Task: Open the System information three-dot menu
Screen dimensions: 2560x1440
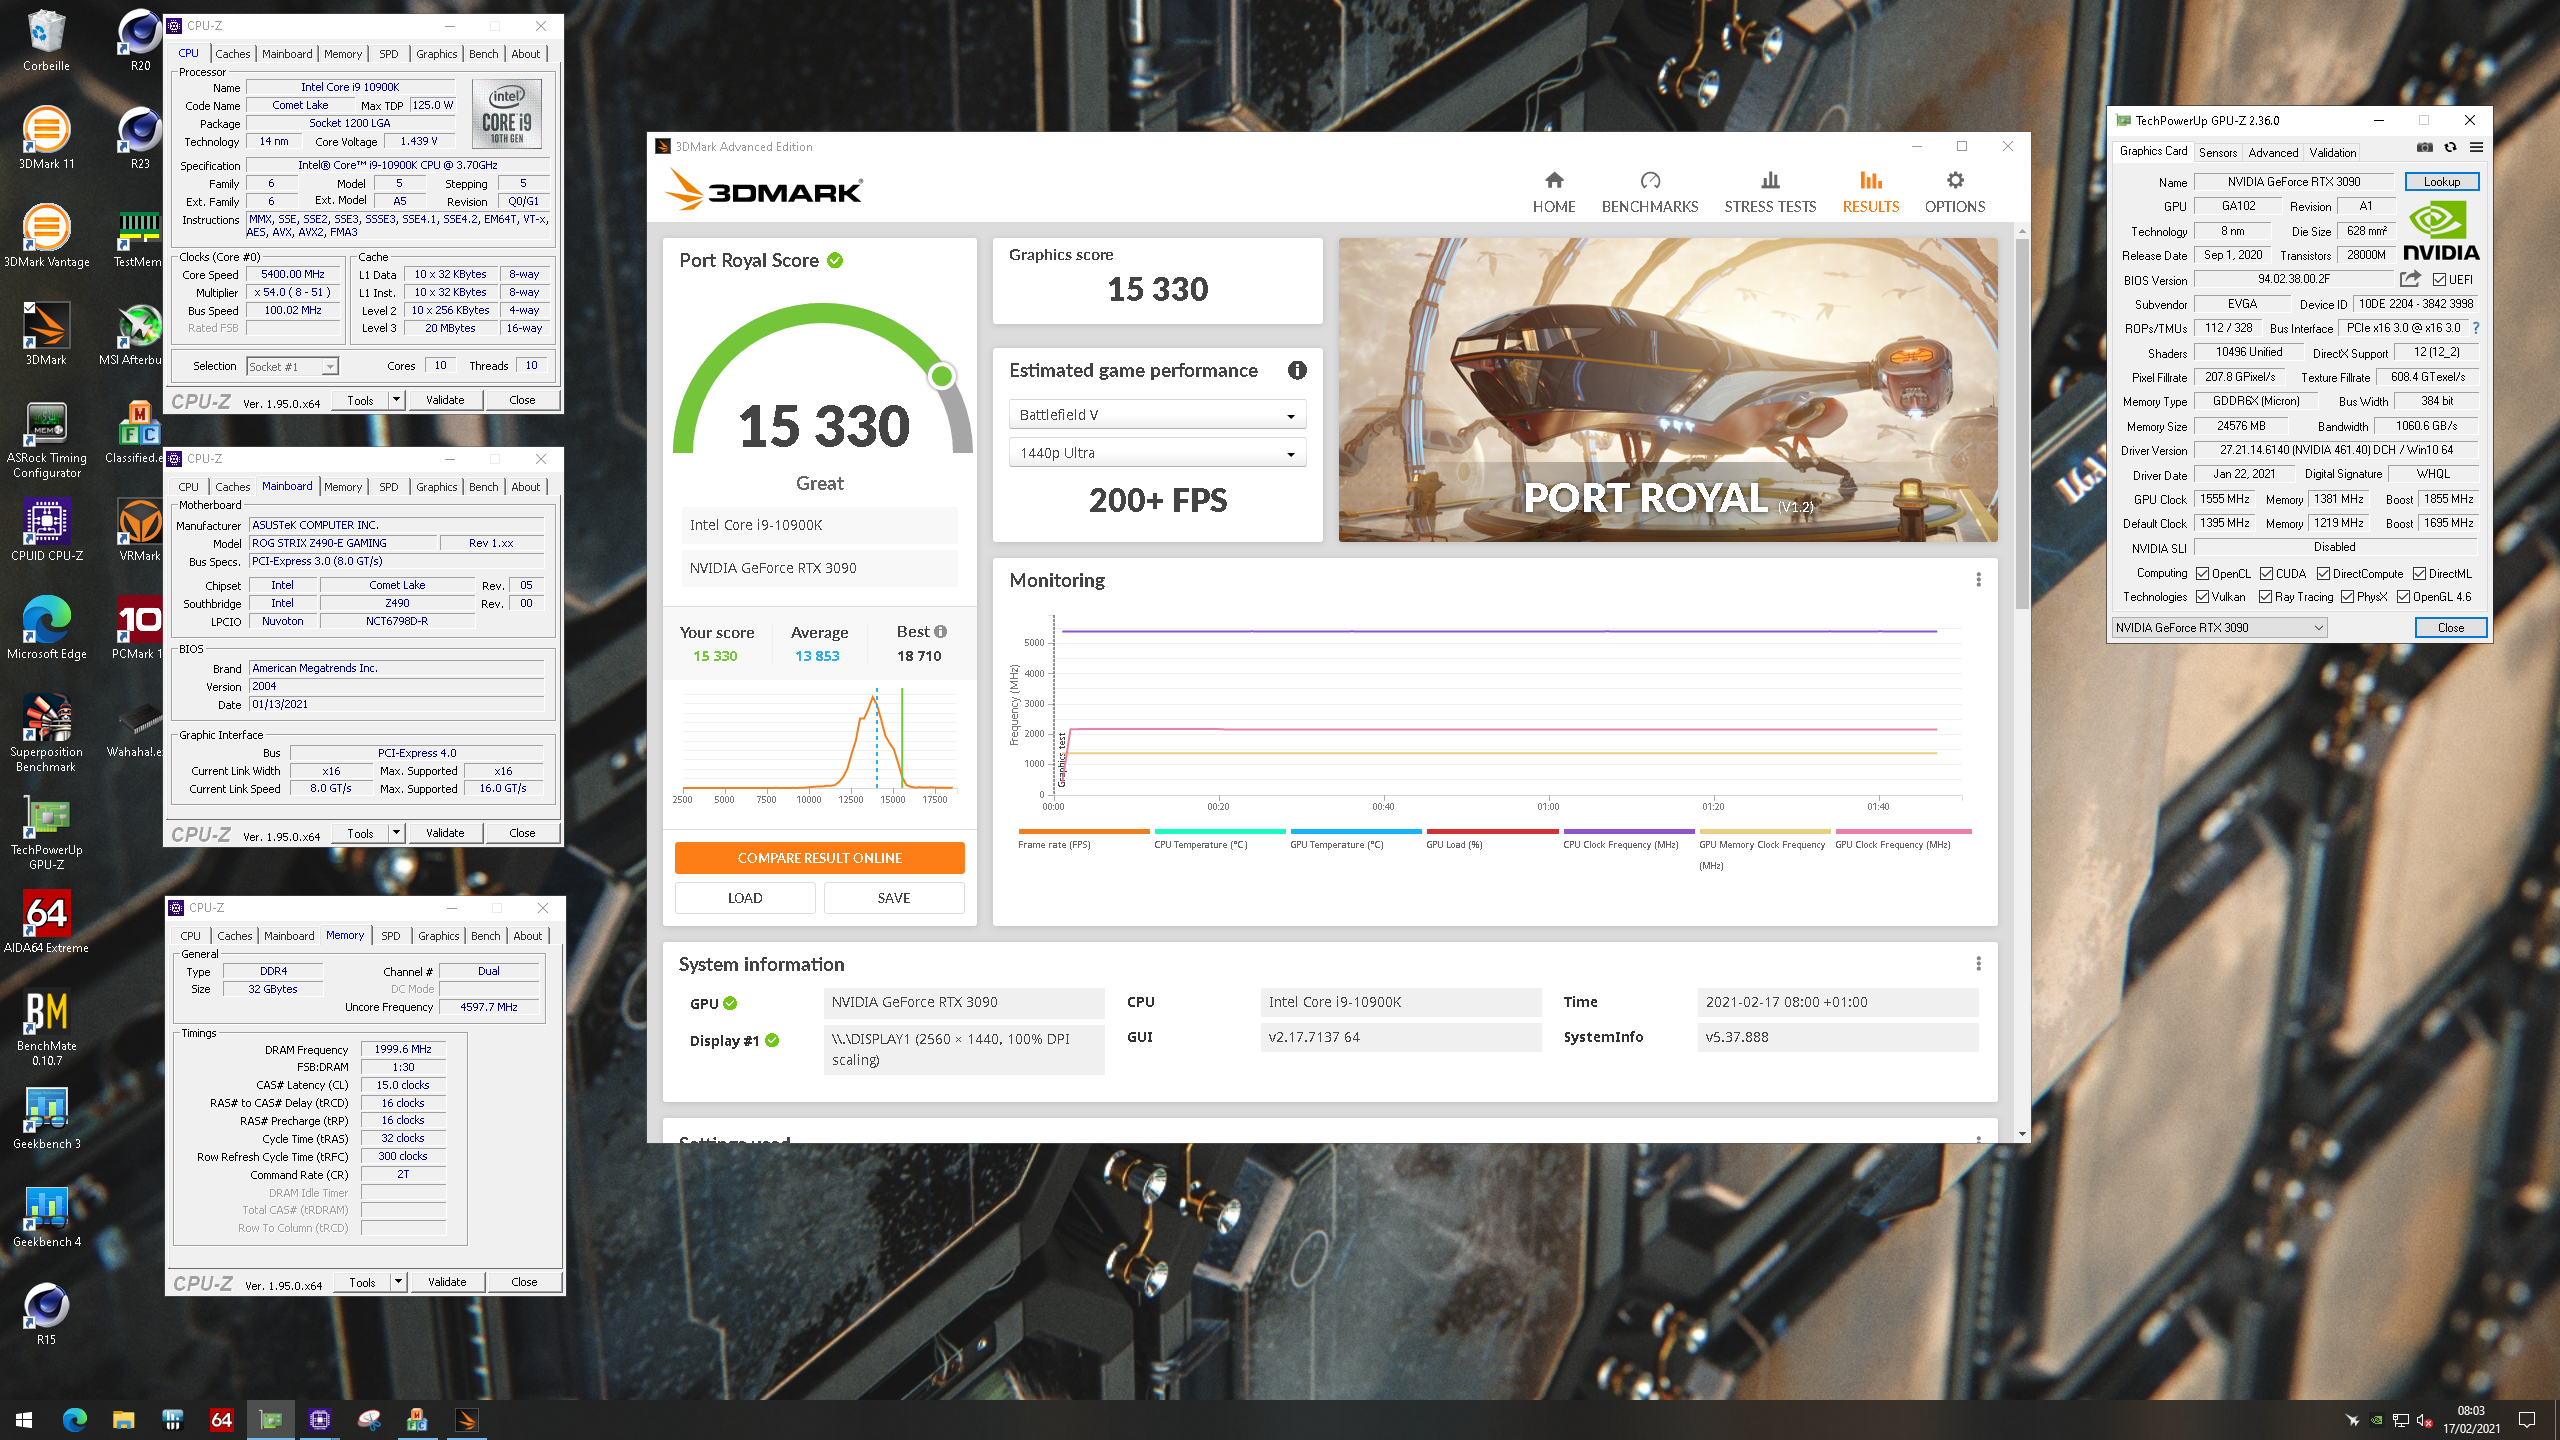Action: point(1978,964)
